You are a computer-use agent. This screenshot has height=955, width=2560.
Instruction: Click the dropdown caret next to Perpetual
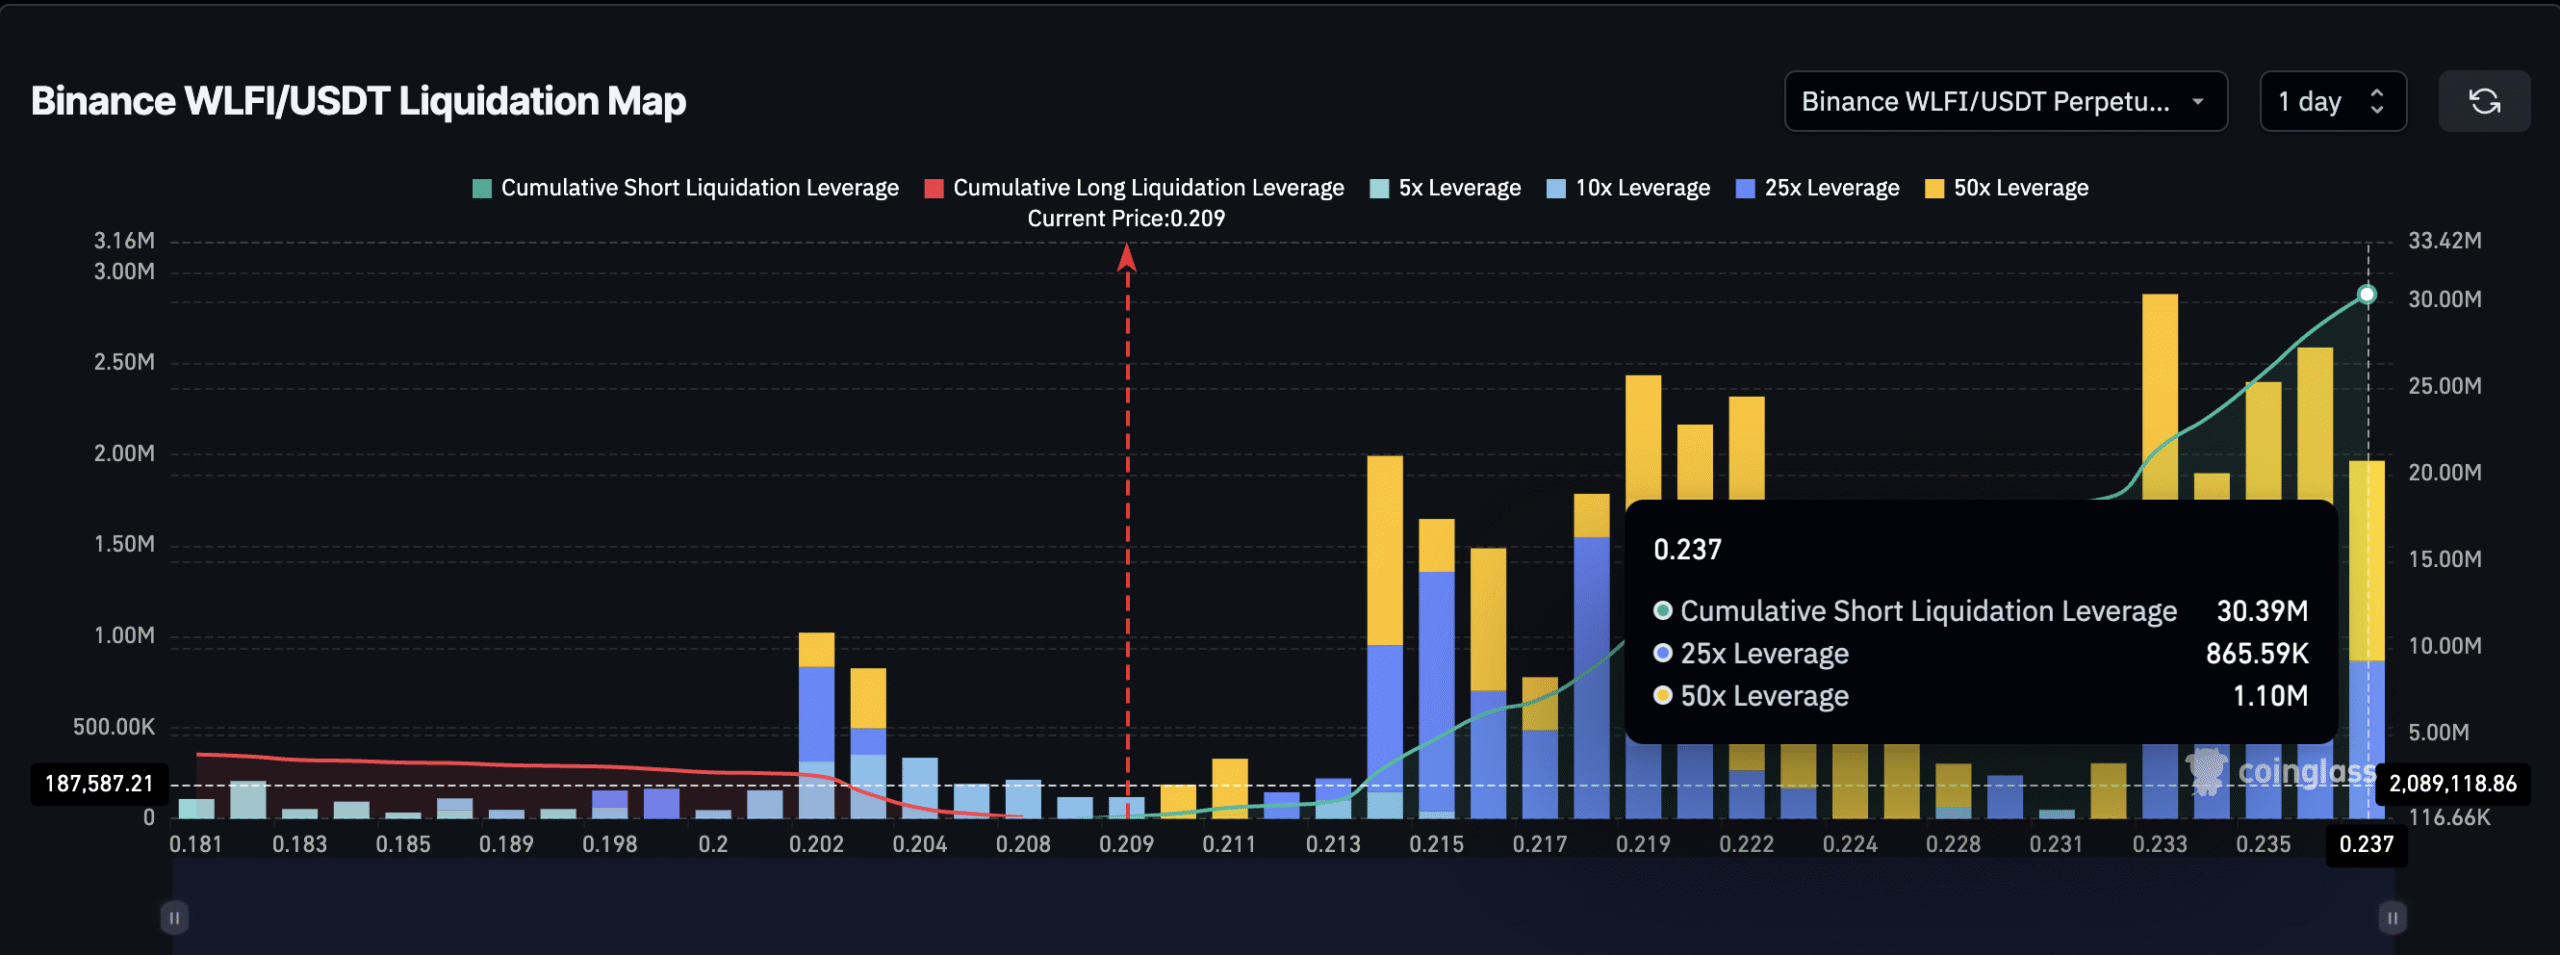point(2198,101)
